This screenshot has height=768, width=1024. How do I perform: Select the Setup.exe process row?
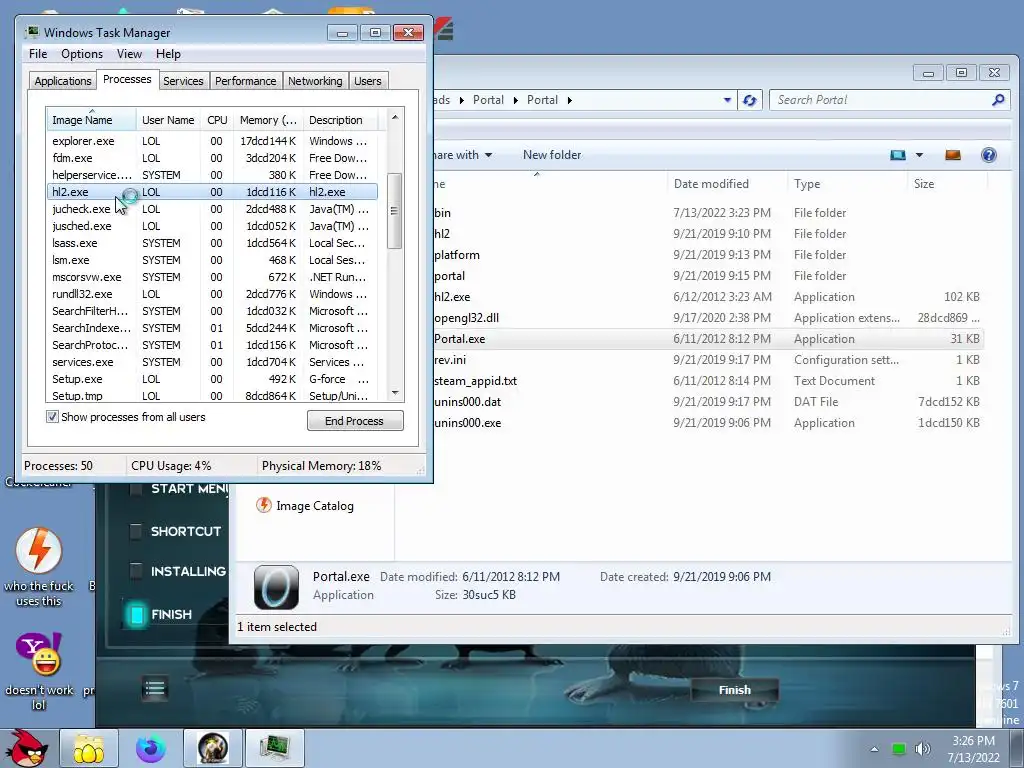tap(212, 379)
